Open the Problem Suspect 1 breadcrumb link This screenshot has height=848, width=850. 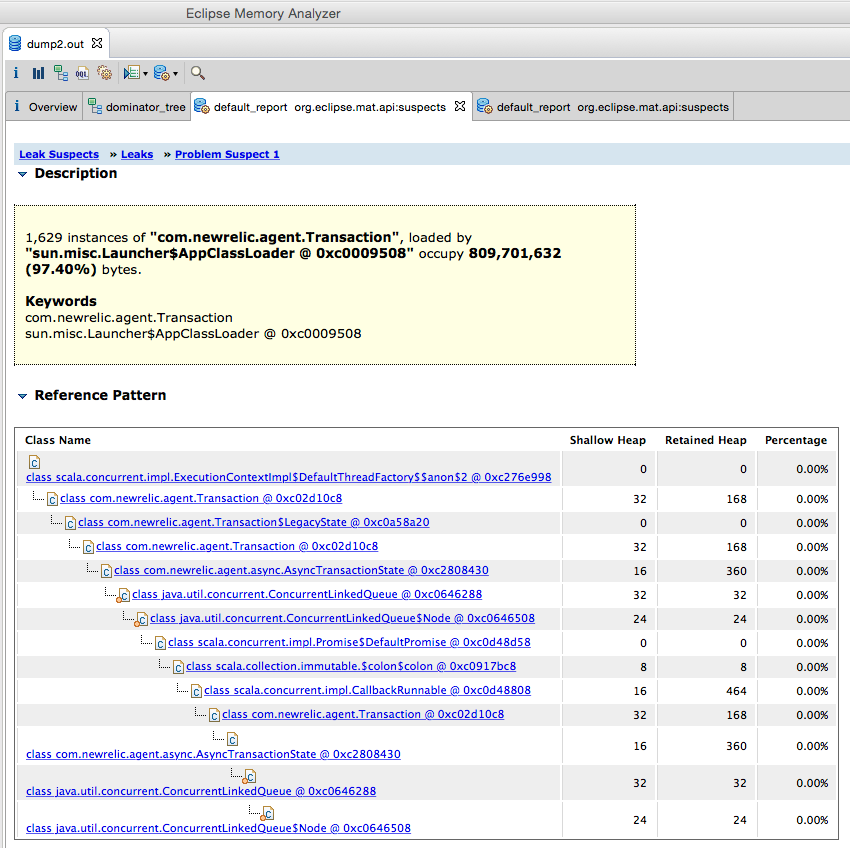click(227, 154)
